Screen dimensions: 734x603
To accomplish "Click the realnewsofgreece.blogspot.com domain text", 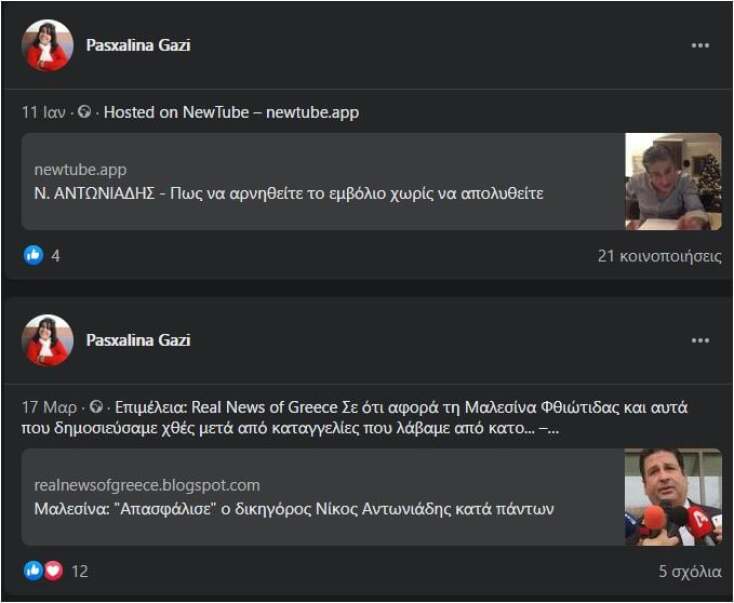I will pyautogui.click(x=146, y=485).
